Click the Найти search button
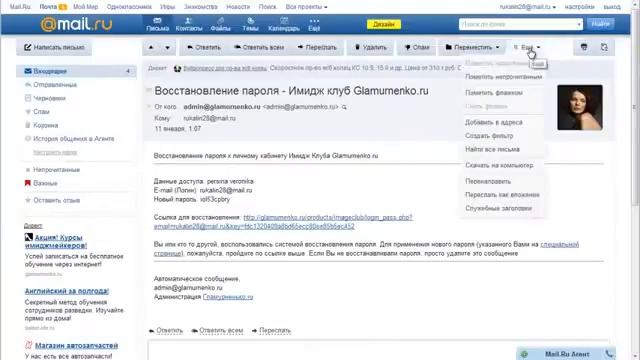The height and width of the screenshot is (360, 640). point(600,24)
